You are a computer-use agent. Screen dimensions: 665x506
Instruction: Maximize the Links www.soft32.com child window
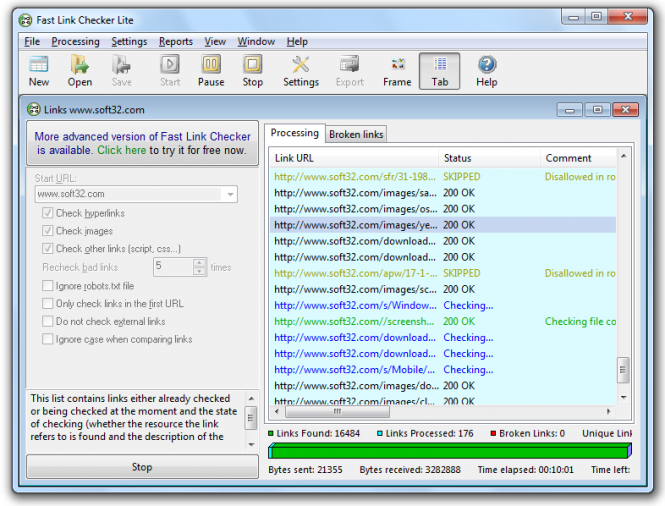597,110
